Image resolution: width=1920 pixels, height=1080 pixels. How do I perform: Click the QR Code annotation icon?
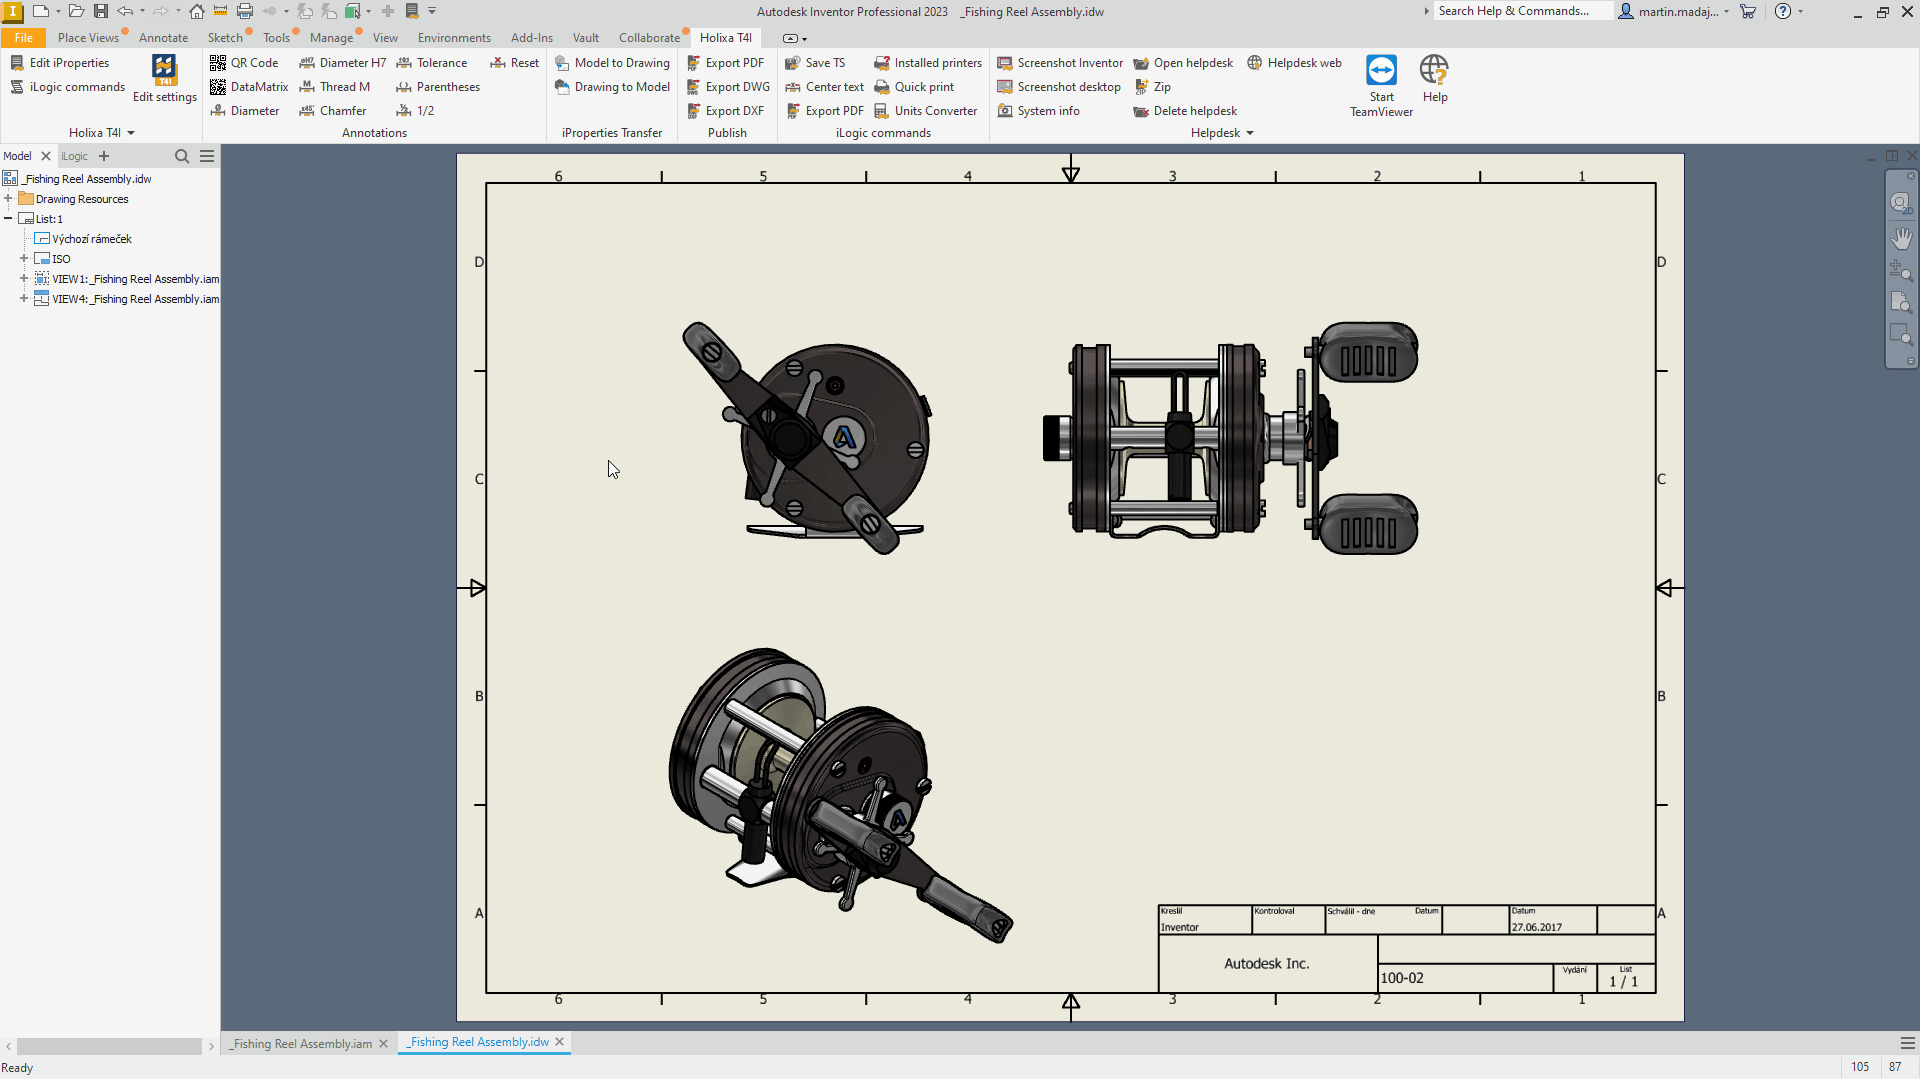click(218, 63)
